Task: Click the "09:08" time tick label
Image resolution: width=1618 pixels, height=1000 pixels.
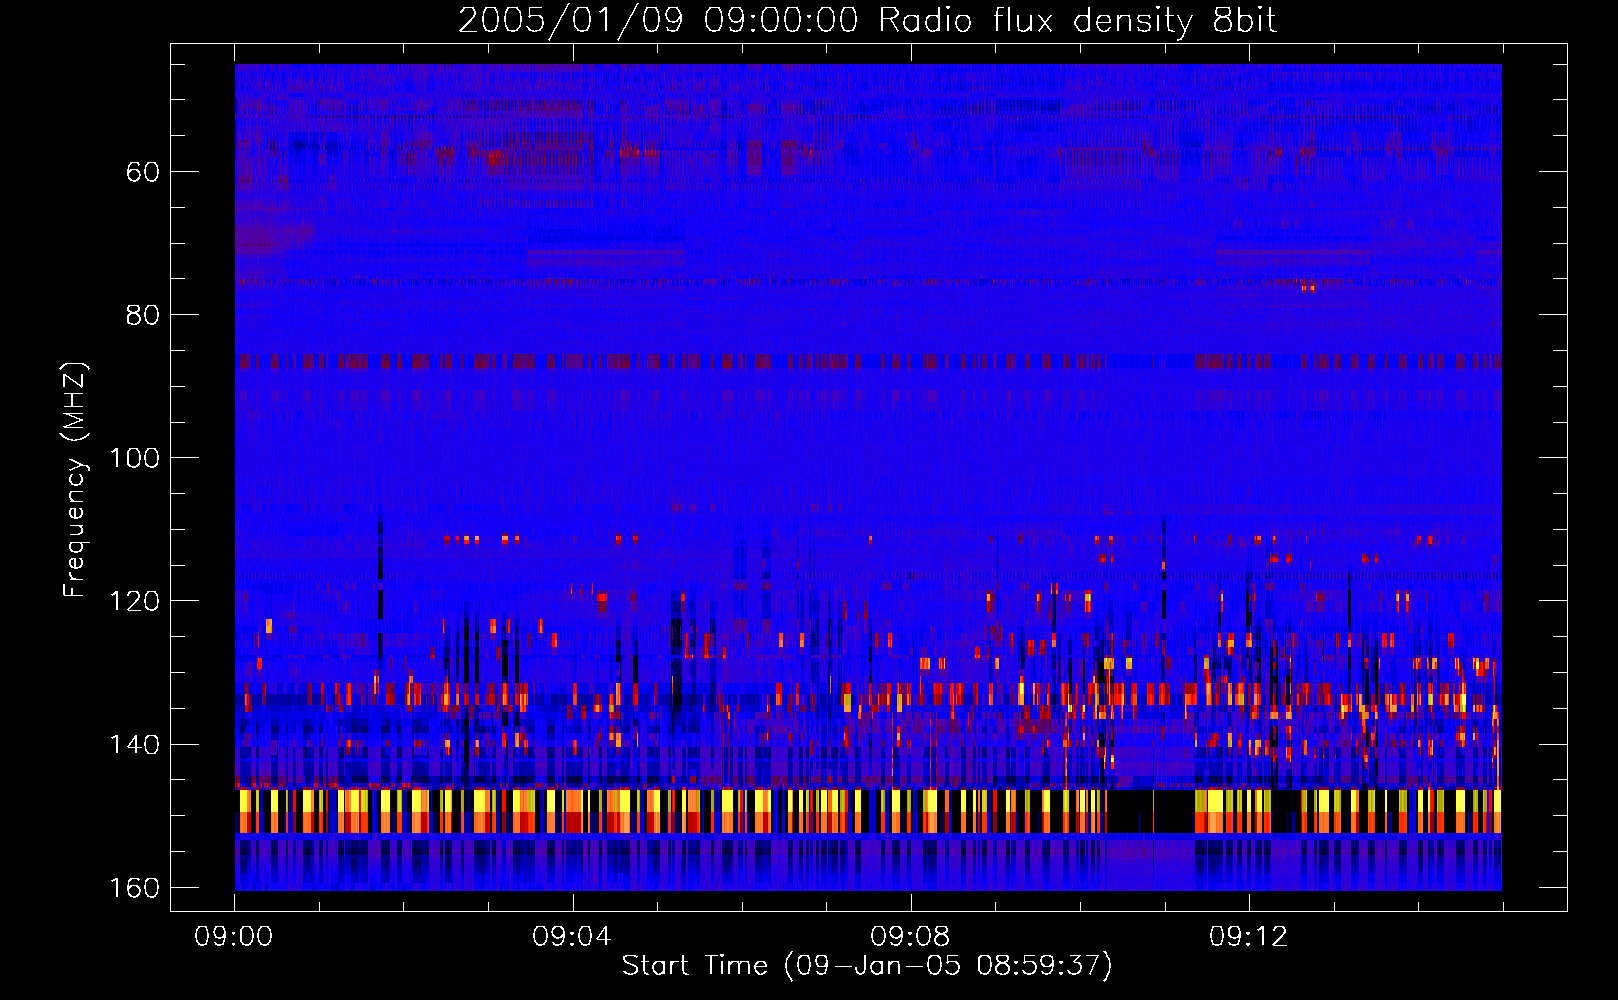Action: pyautogui.click(x=910, y=937)
